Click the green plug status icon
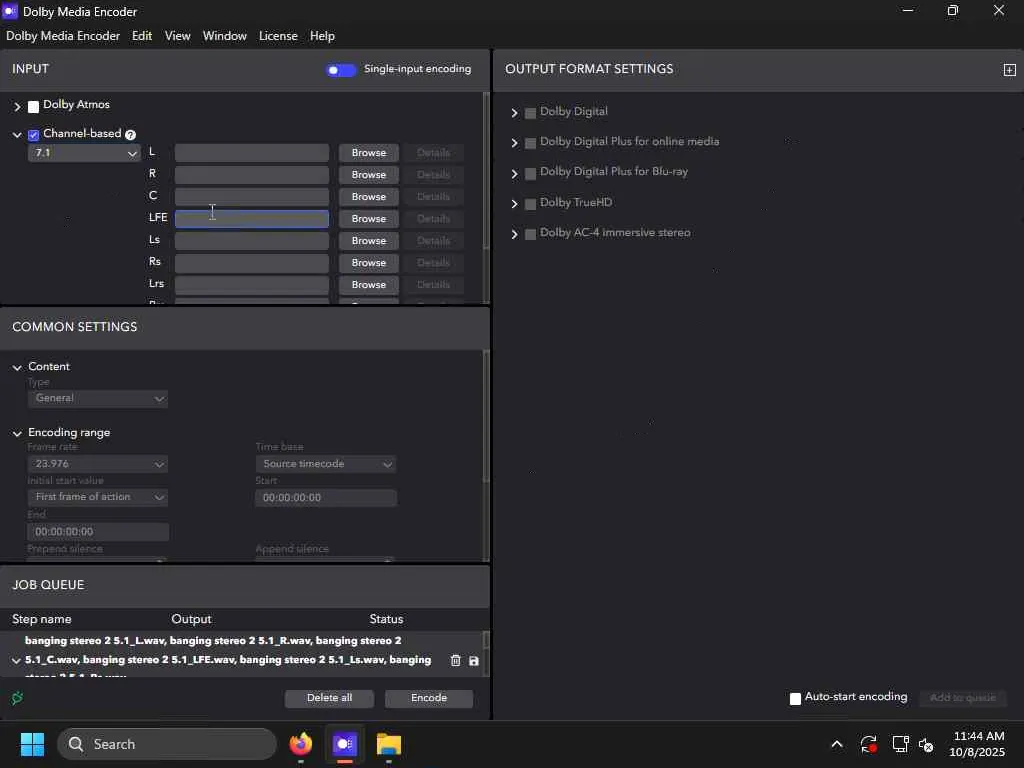 click(x=18, y=698)
